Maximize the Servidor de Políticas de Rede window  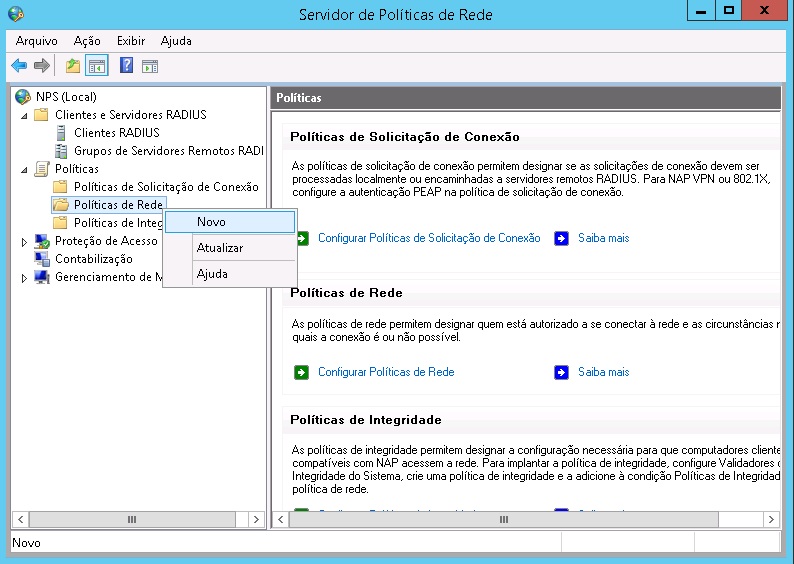[x=728, y=11]
